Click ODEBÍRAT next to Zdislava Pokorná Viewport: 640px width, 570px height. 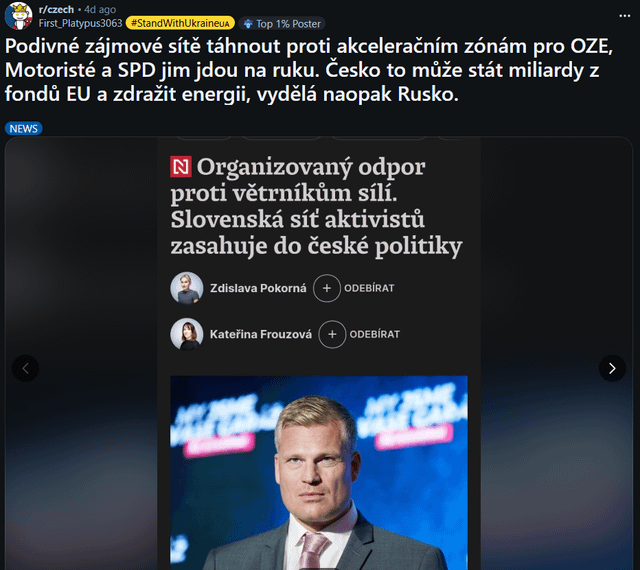[x=369, y=288]
